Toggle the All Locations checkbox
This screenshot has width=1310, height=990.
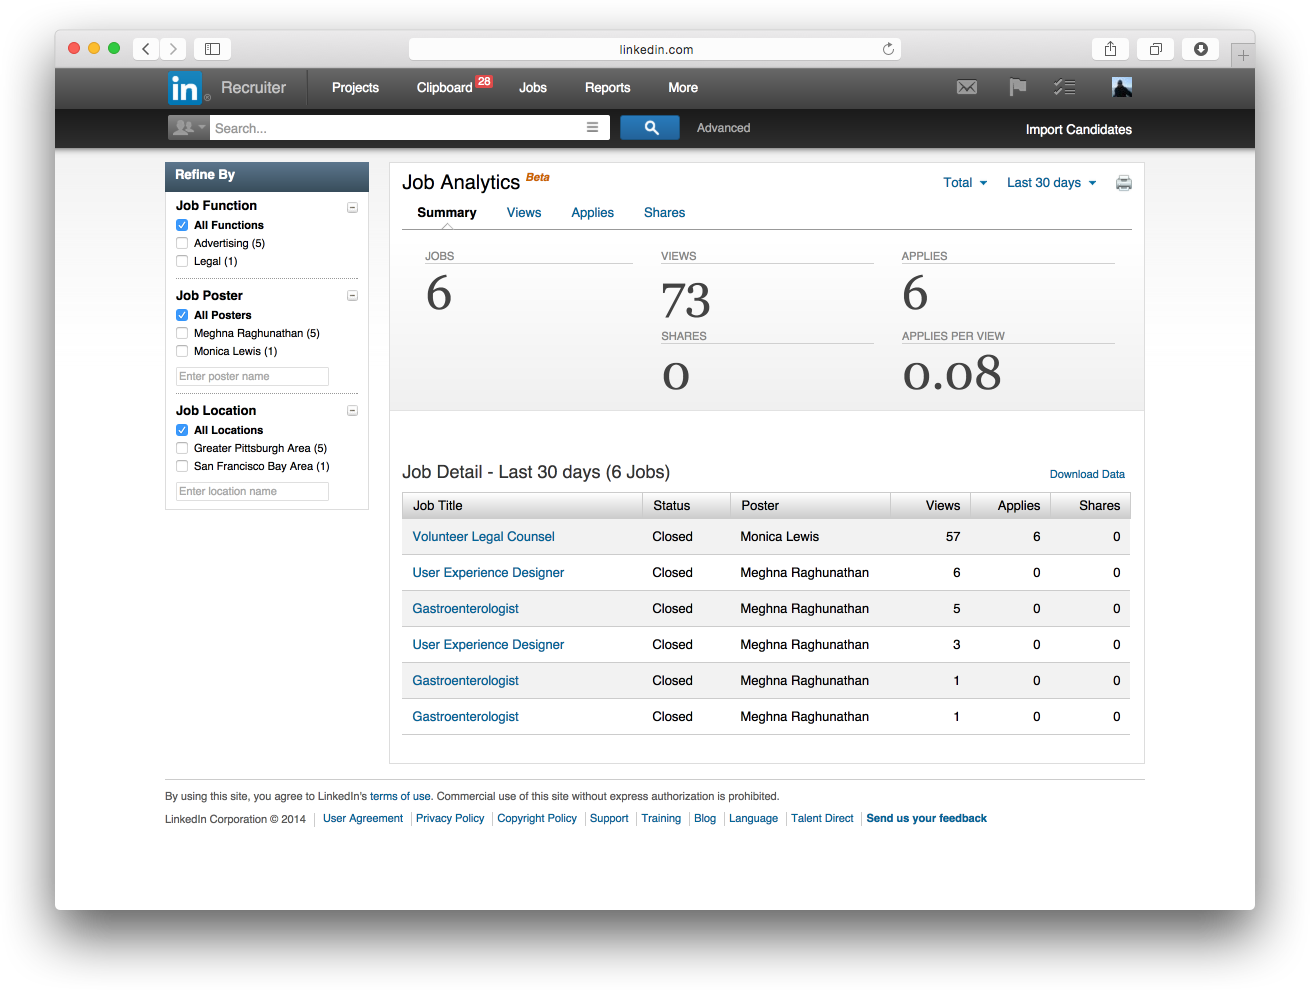[182, 430]
